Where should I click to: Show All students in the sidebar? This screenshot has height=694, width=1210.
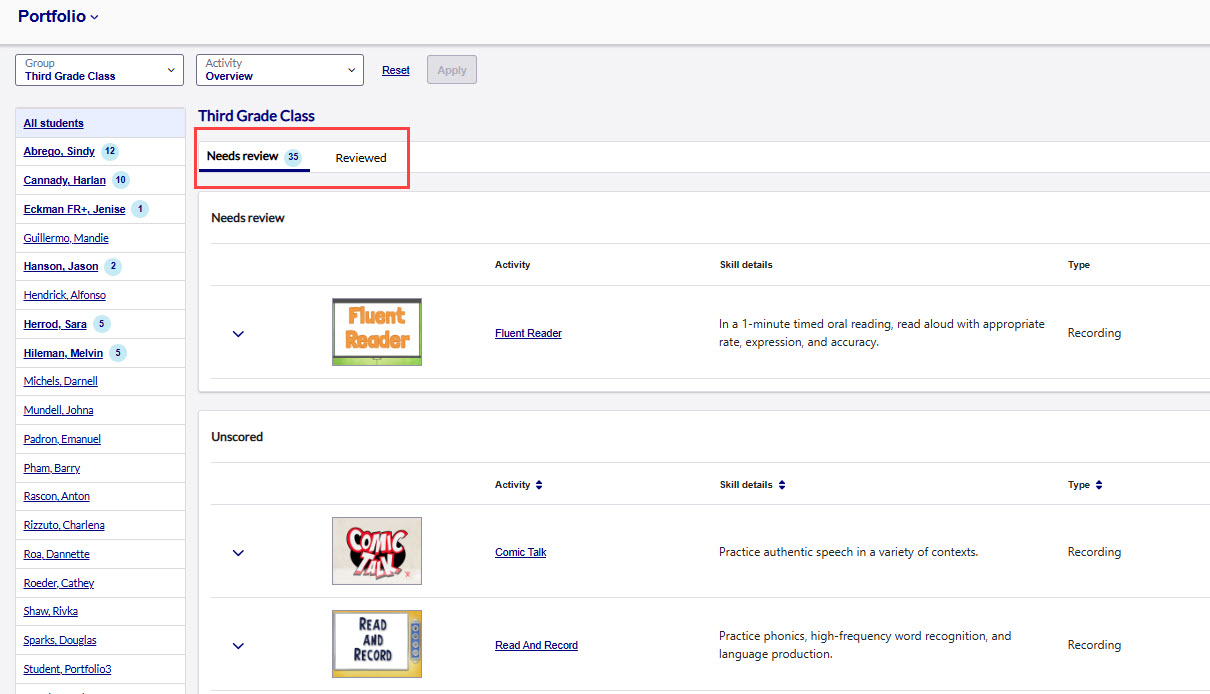pyautogui.click(x=54, y=123)
